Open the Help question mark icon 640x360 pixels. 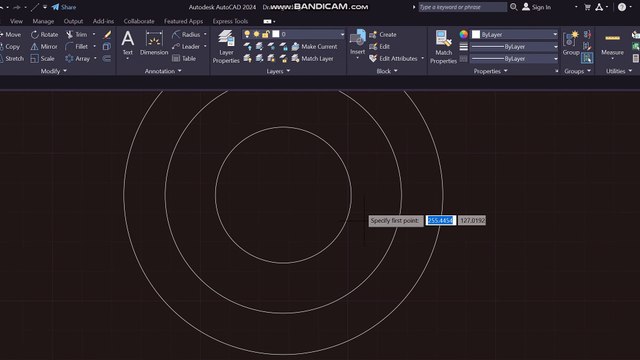pos(622,7)
